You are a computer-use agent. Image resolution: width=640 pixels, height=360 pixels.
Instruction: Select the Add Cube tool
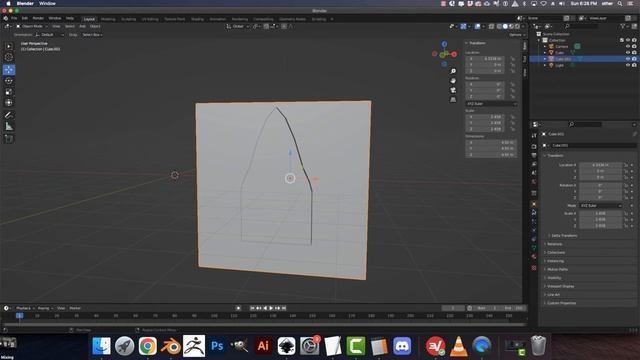tap(9, 139)
